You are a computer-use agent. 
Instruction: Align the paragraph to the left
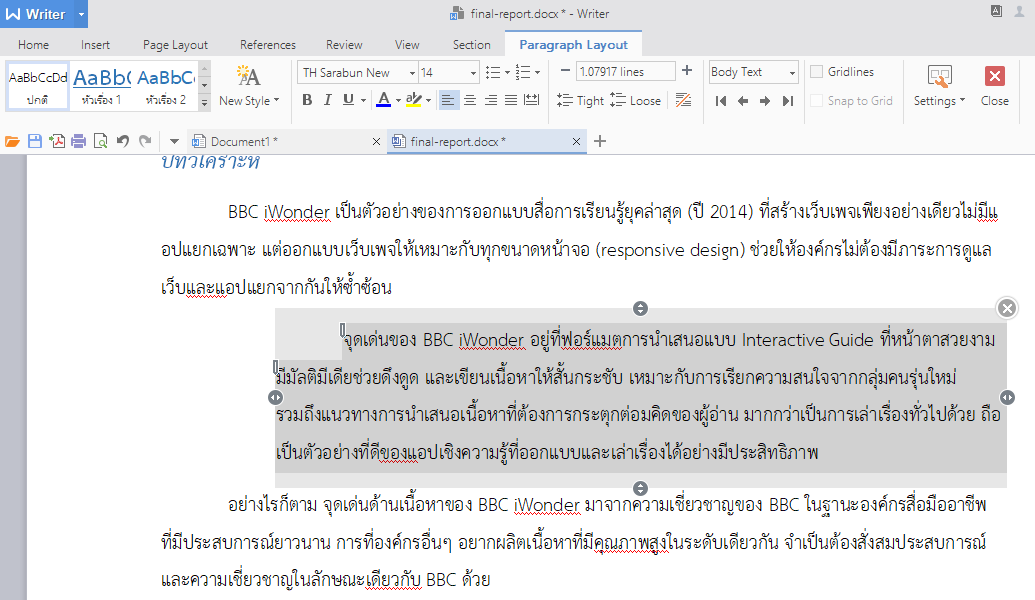448,100
